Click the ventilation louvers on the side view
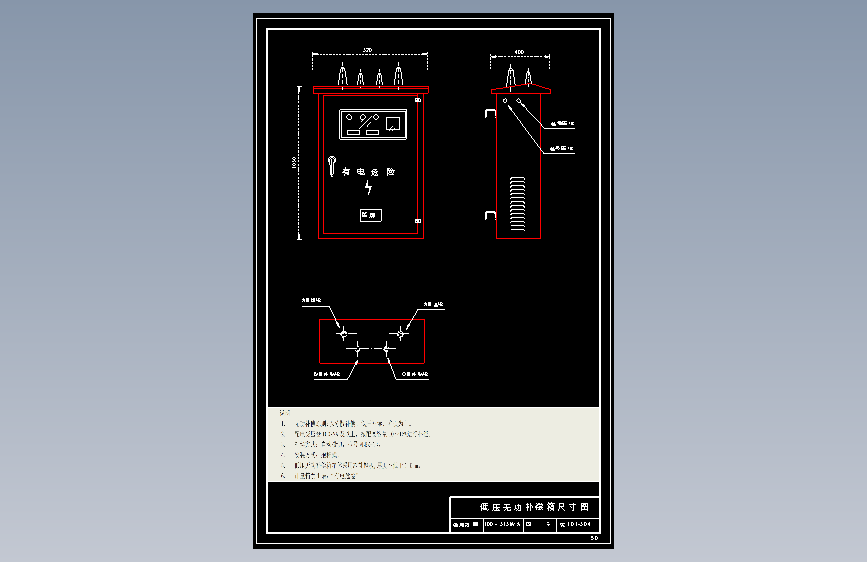Viewport: 867px width, 562px height. point(518,204)
